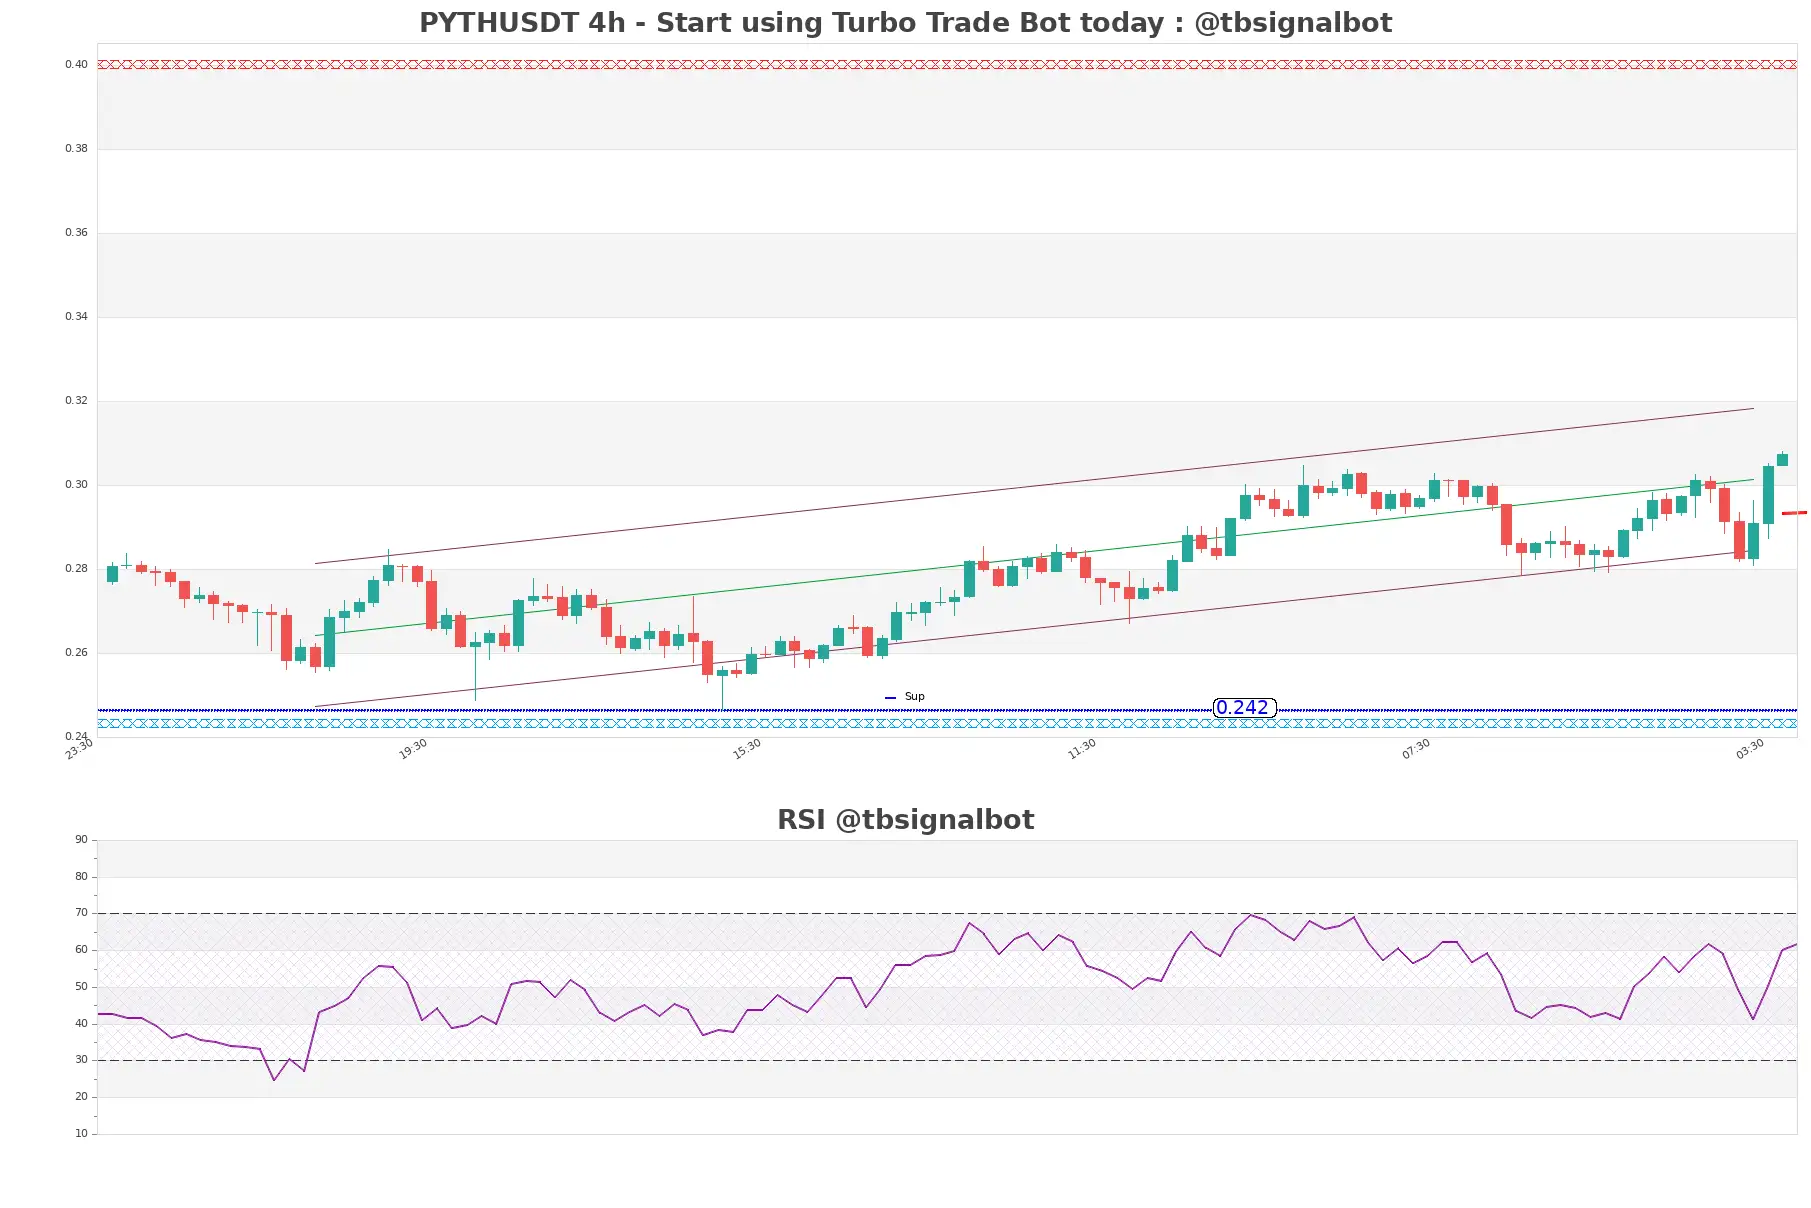Click the RSI axis value 30
Viewport: 1811px width, 1208px height.
click(x=81, y=1060)
